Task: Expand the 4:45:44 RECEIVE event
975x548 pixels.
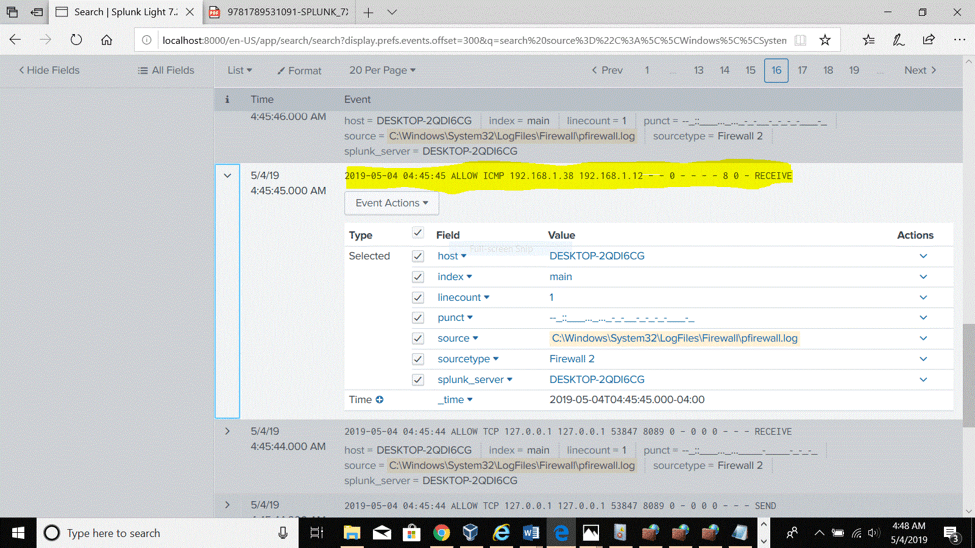Action: (x=228, y=431)
